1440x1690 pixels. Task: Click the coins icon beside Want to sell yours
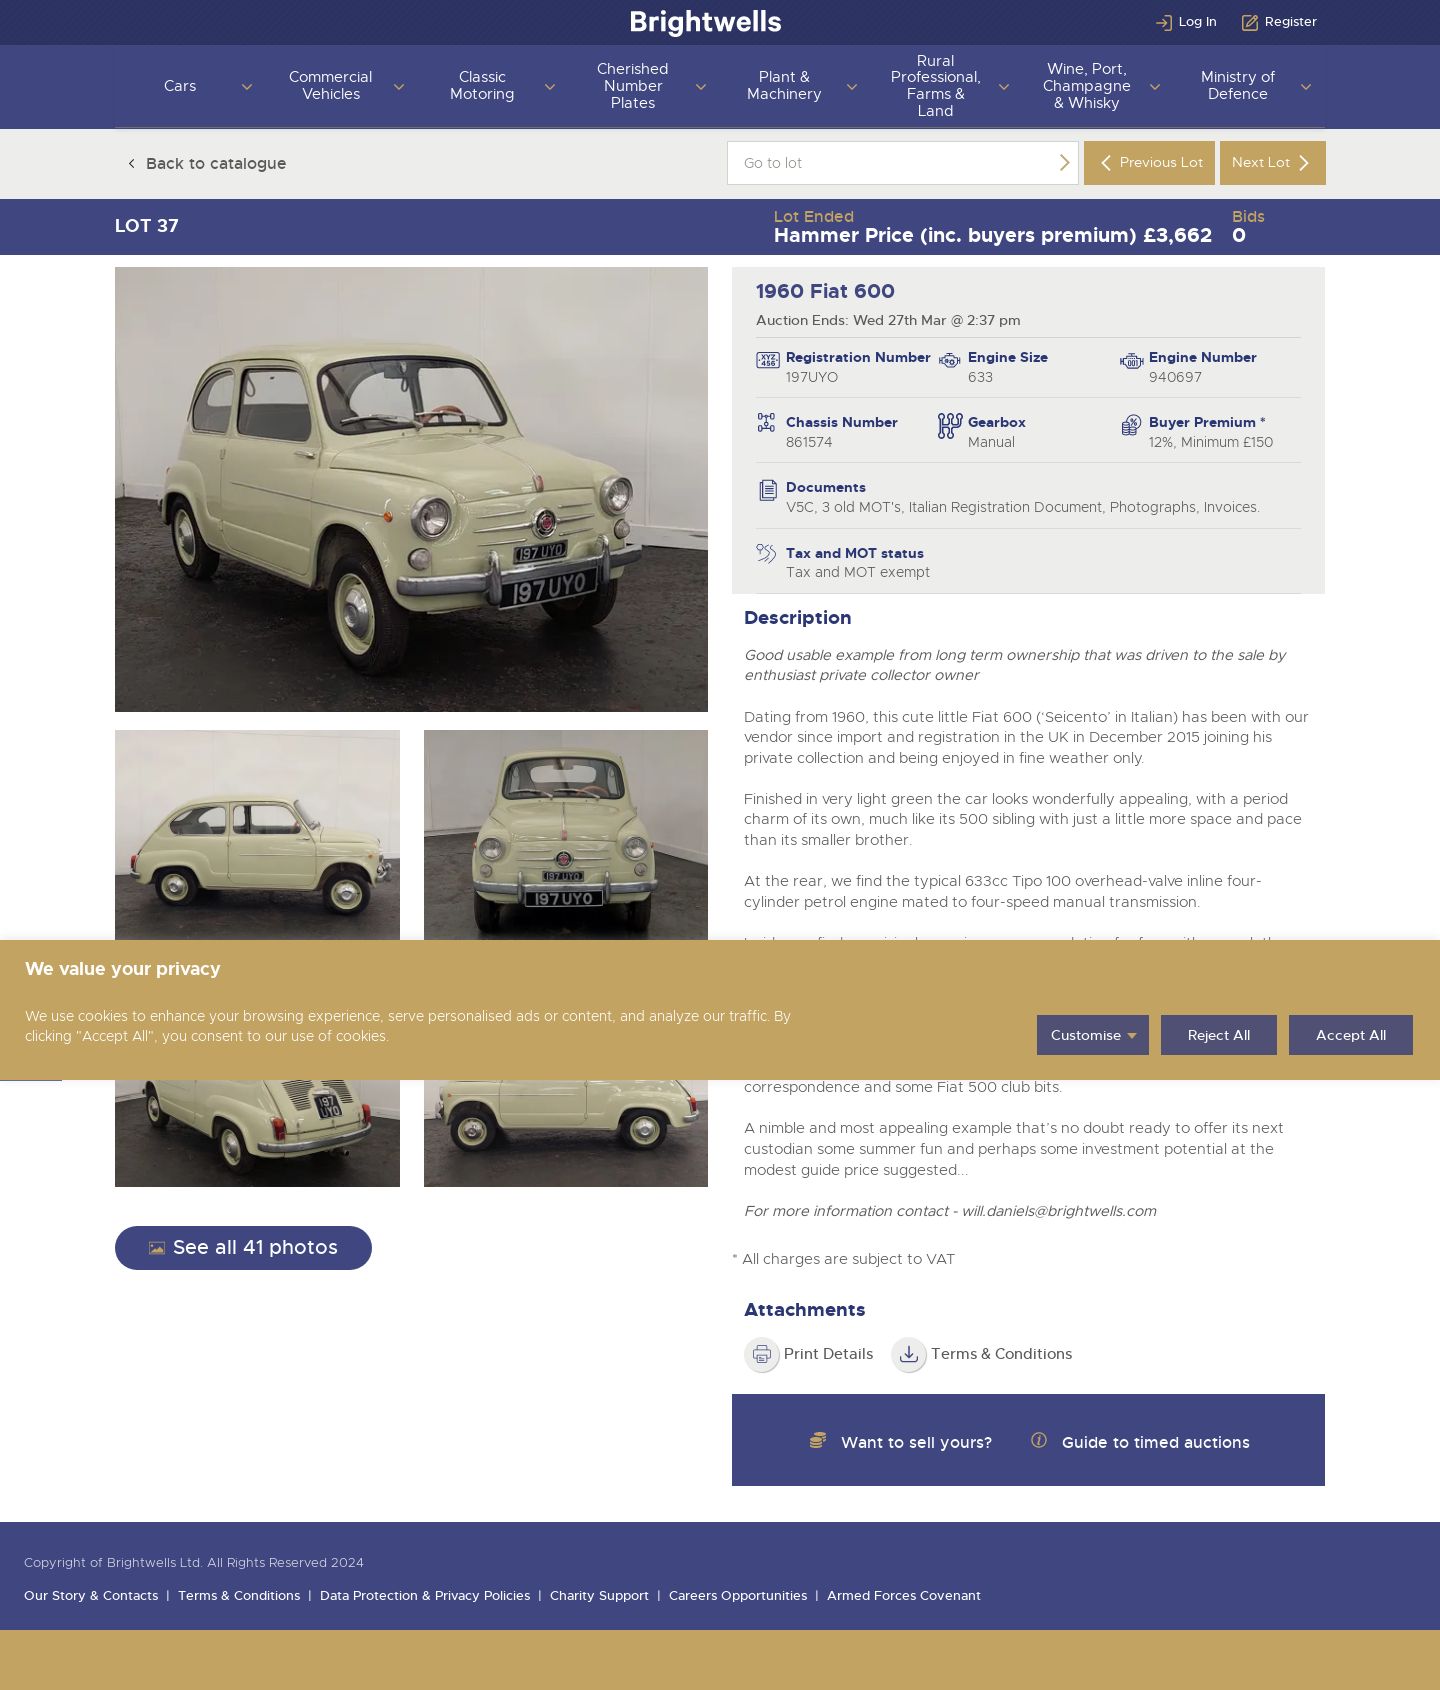click(x=818, y=1441)
